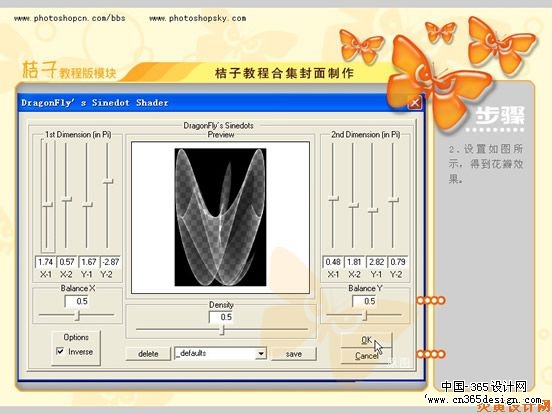Click 1st Dimension X-2 field showing 0.57
The width and height of the screenshot is (552, 414).
(67, 262)
